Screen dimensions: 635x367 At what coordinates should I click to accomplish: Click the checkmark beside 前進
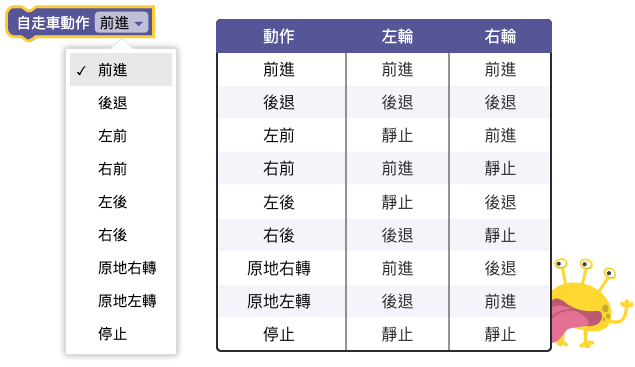pos(81,70)
